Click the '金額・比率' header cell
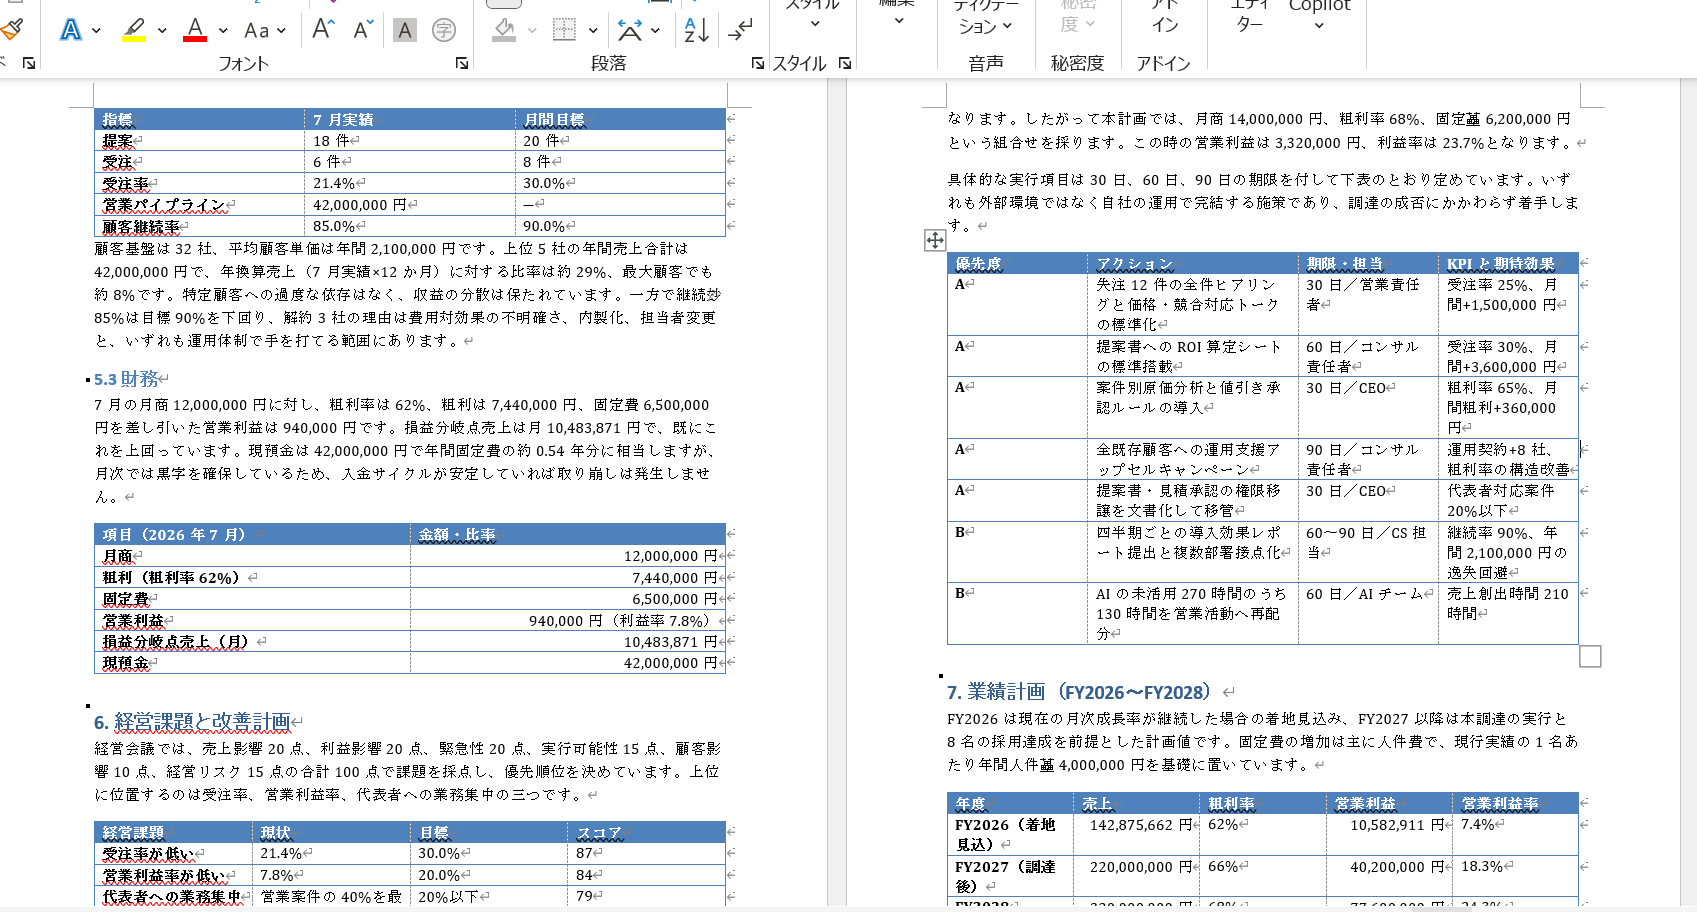The height and width of the screenshot is (912, 1697). 567,535
